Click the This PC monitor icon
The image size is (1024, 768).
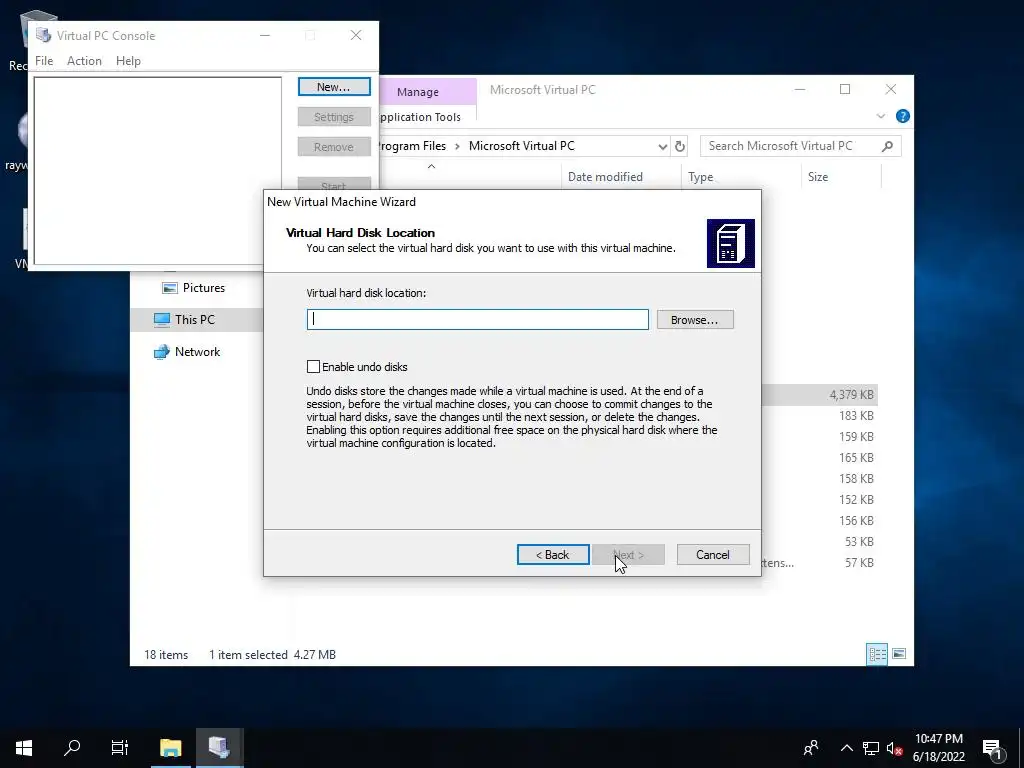(161, 319)
